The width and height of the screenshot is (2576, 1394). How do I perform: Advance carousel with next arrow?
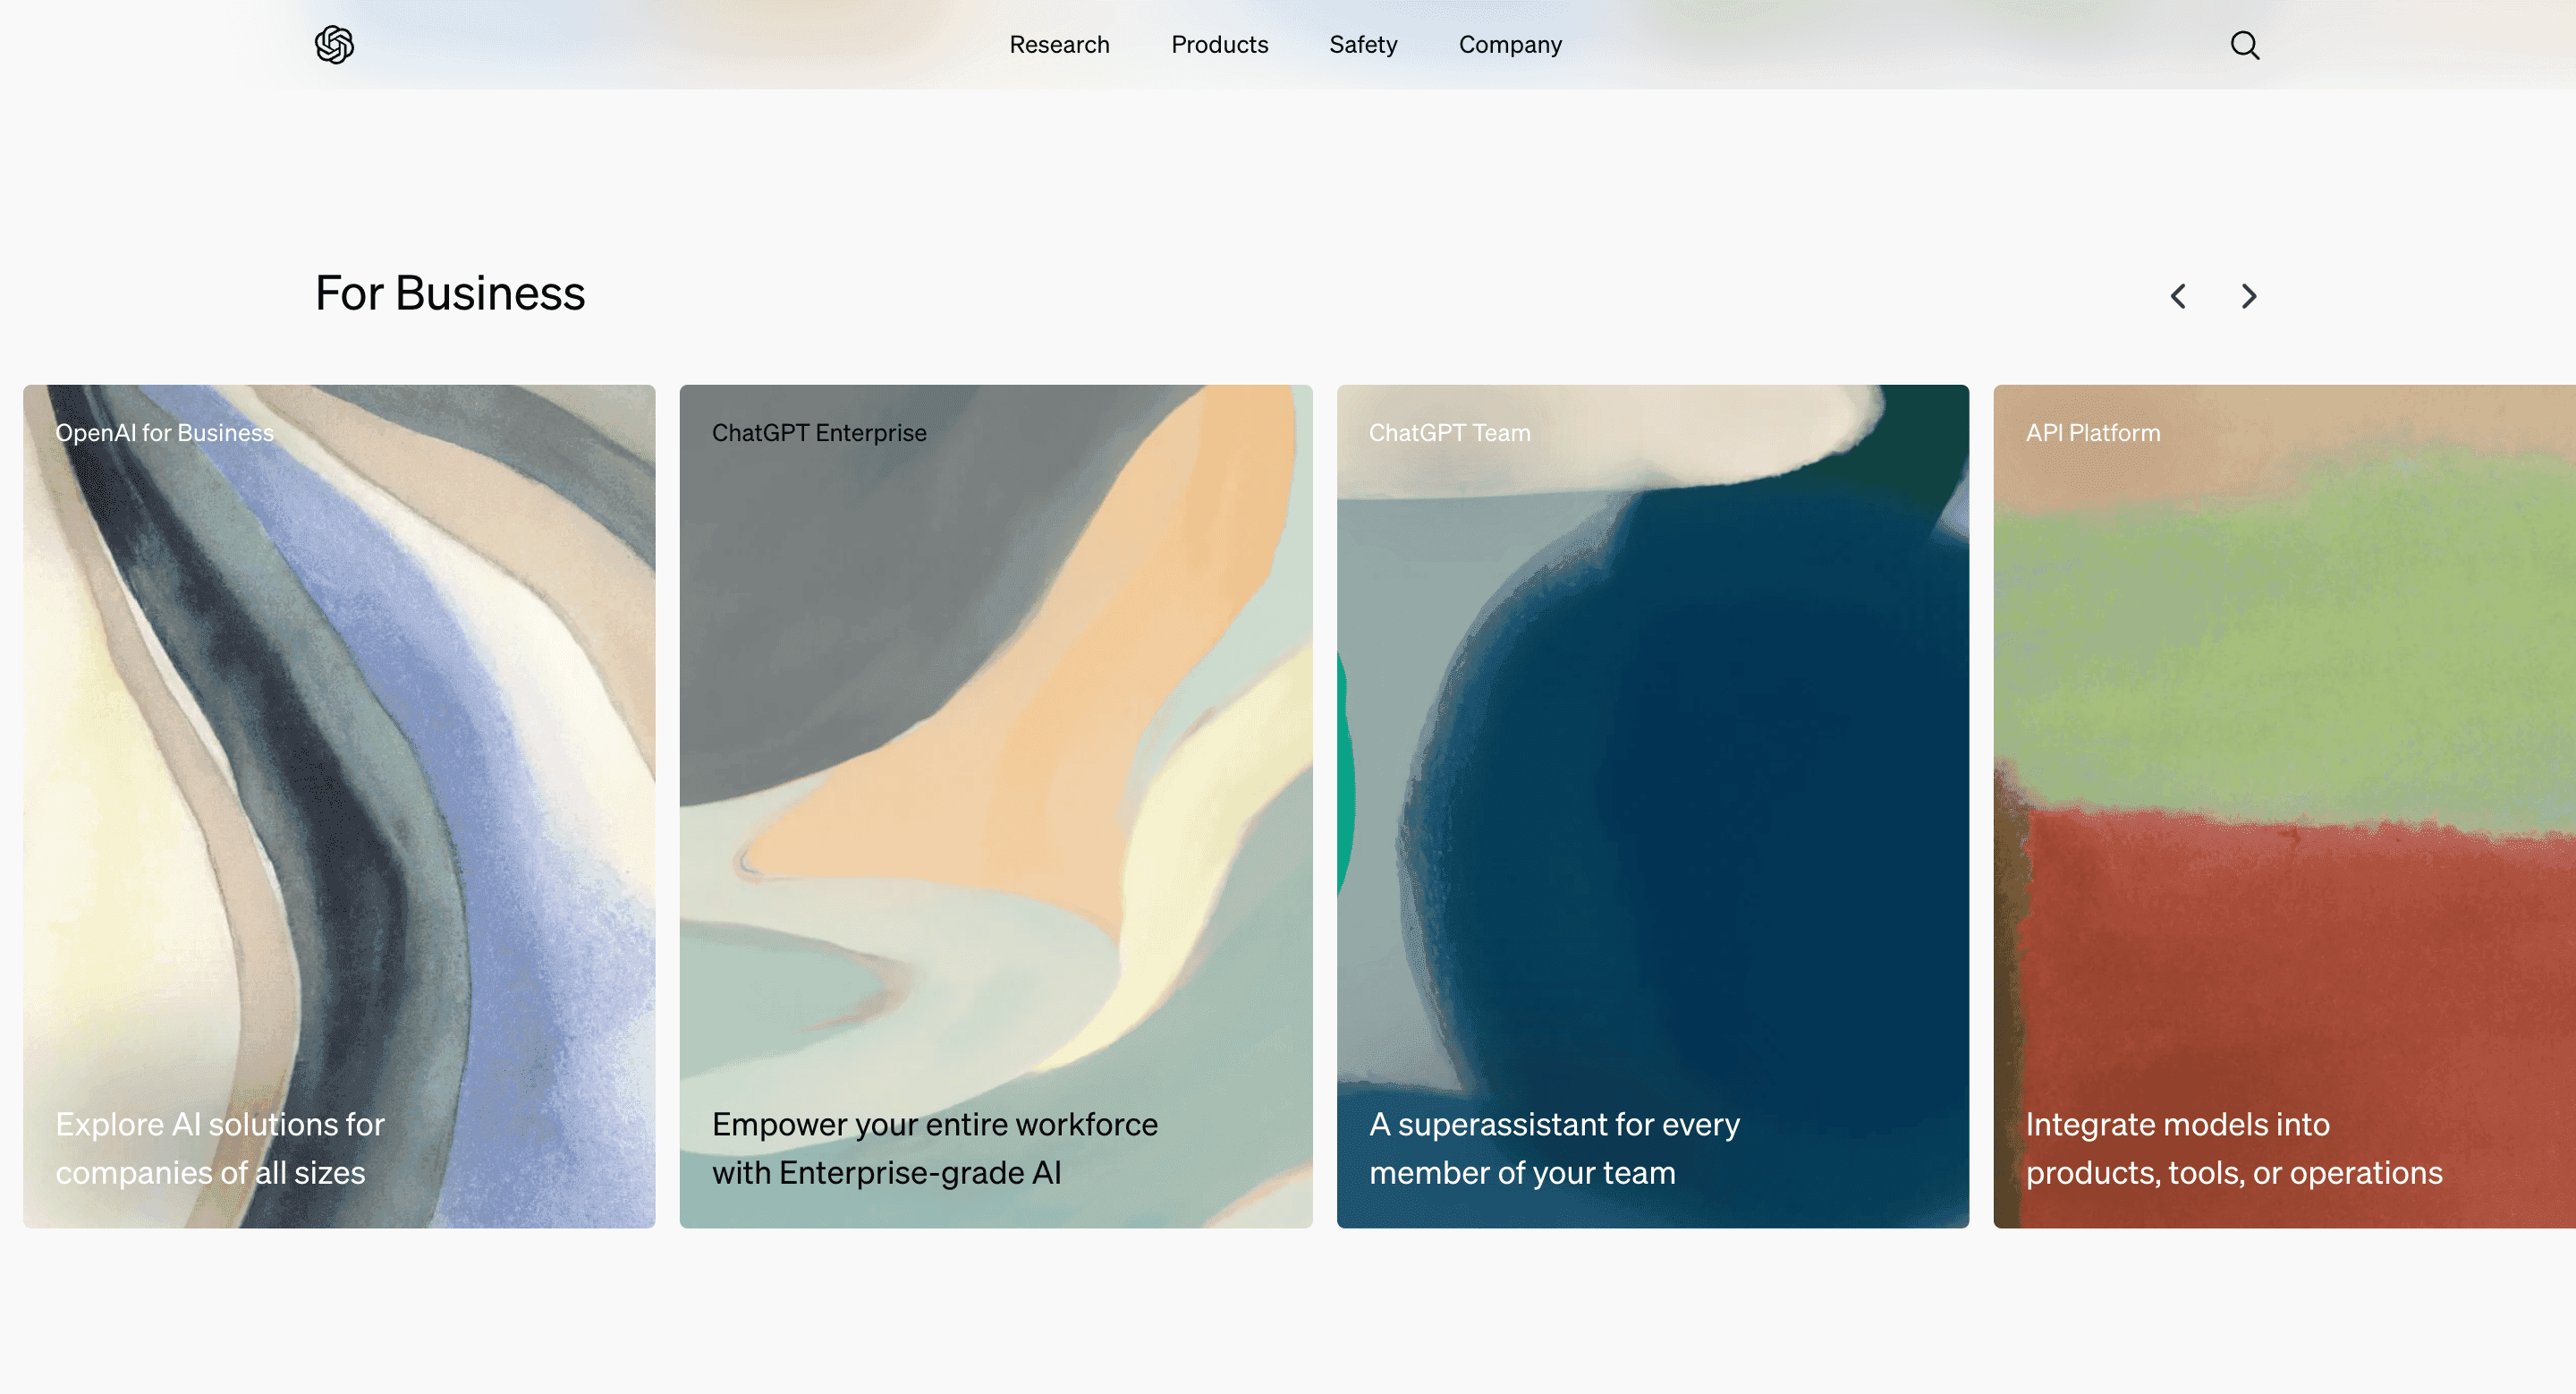pos(2249,296)
